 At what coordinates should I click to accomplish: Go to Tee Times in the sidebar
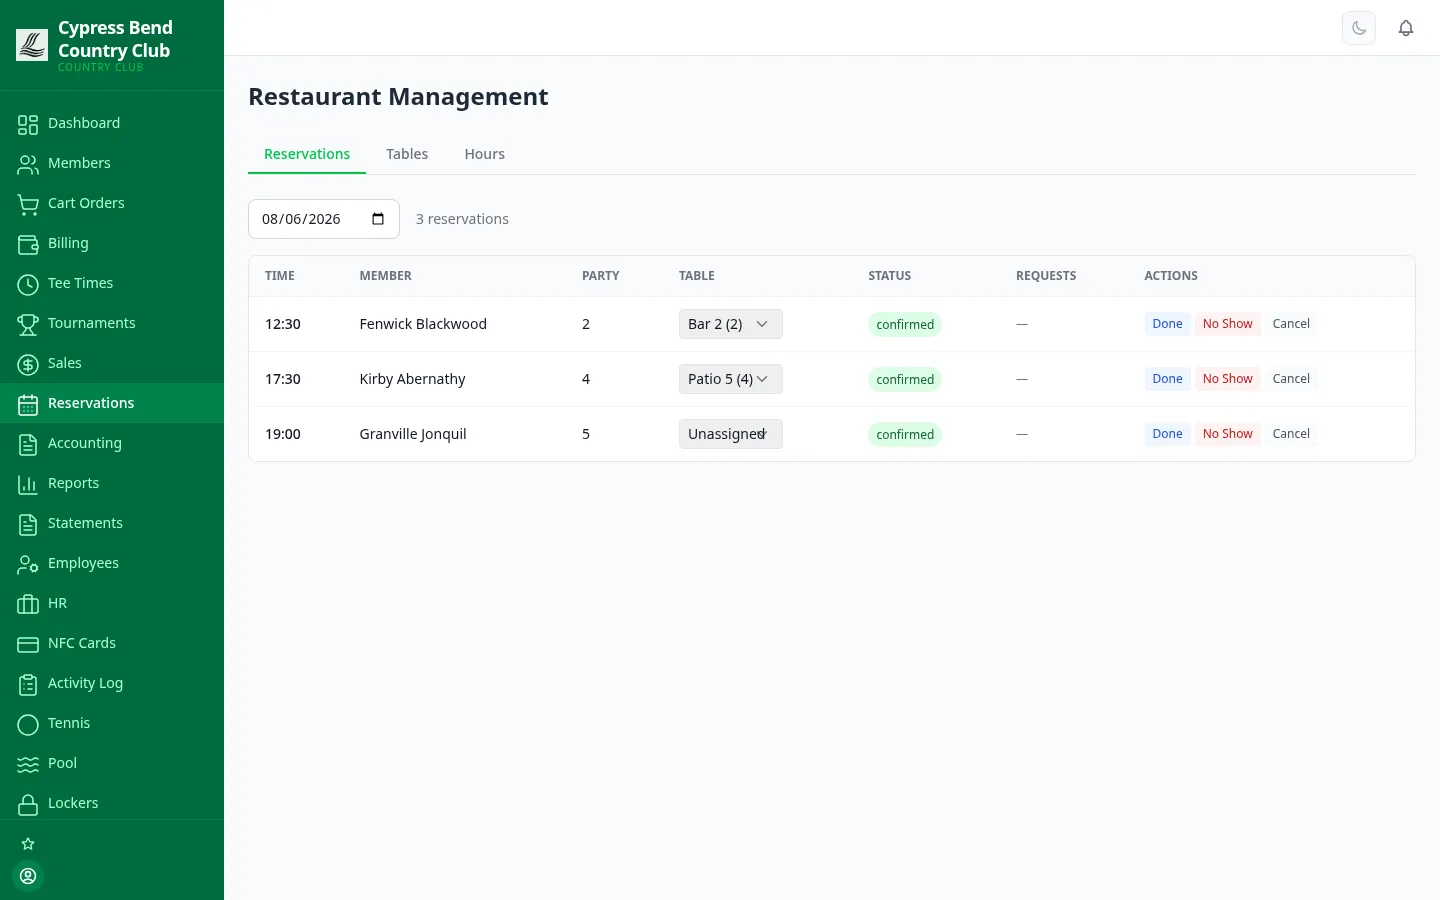coord(112,283)
